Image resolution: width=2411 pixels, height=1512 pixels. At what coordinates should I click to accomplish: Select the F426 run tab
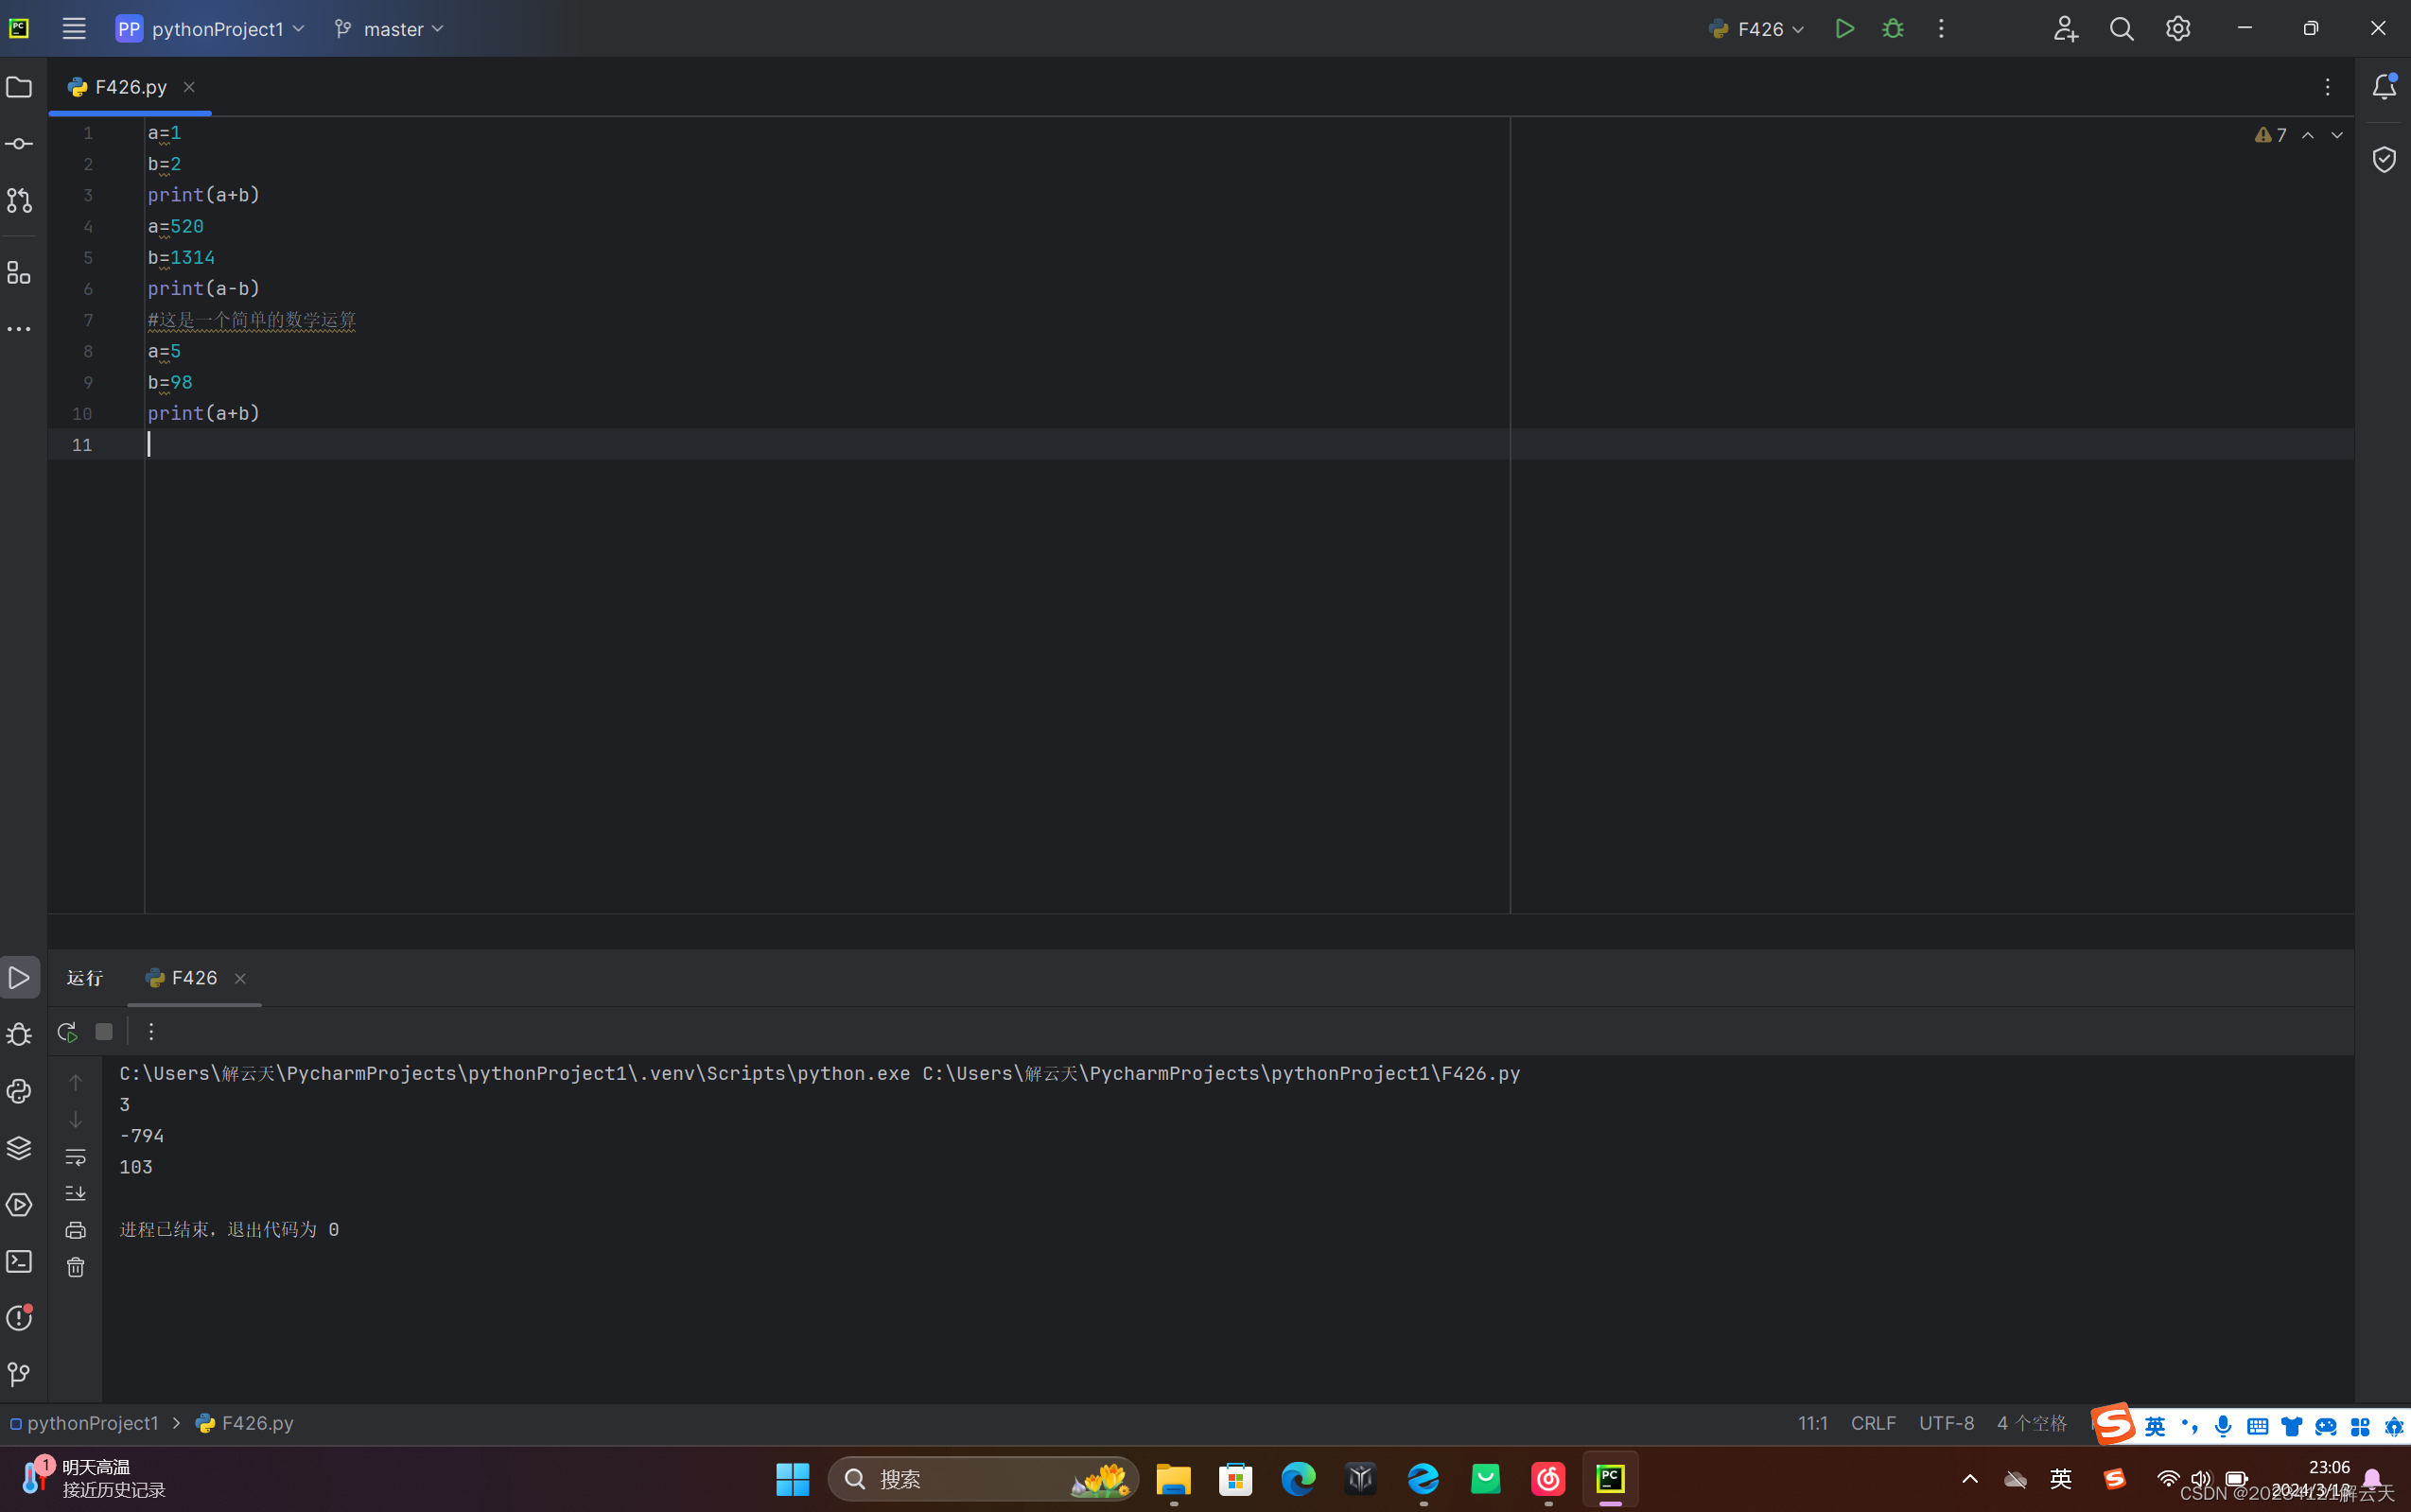[193, 977]
